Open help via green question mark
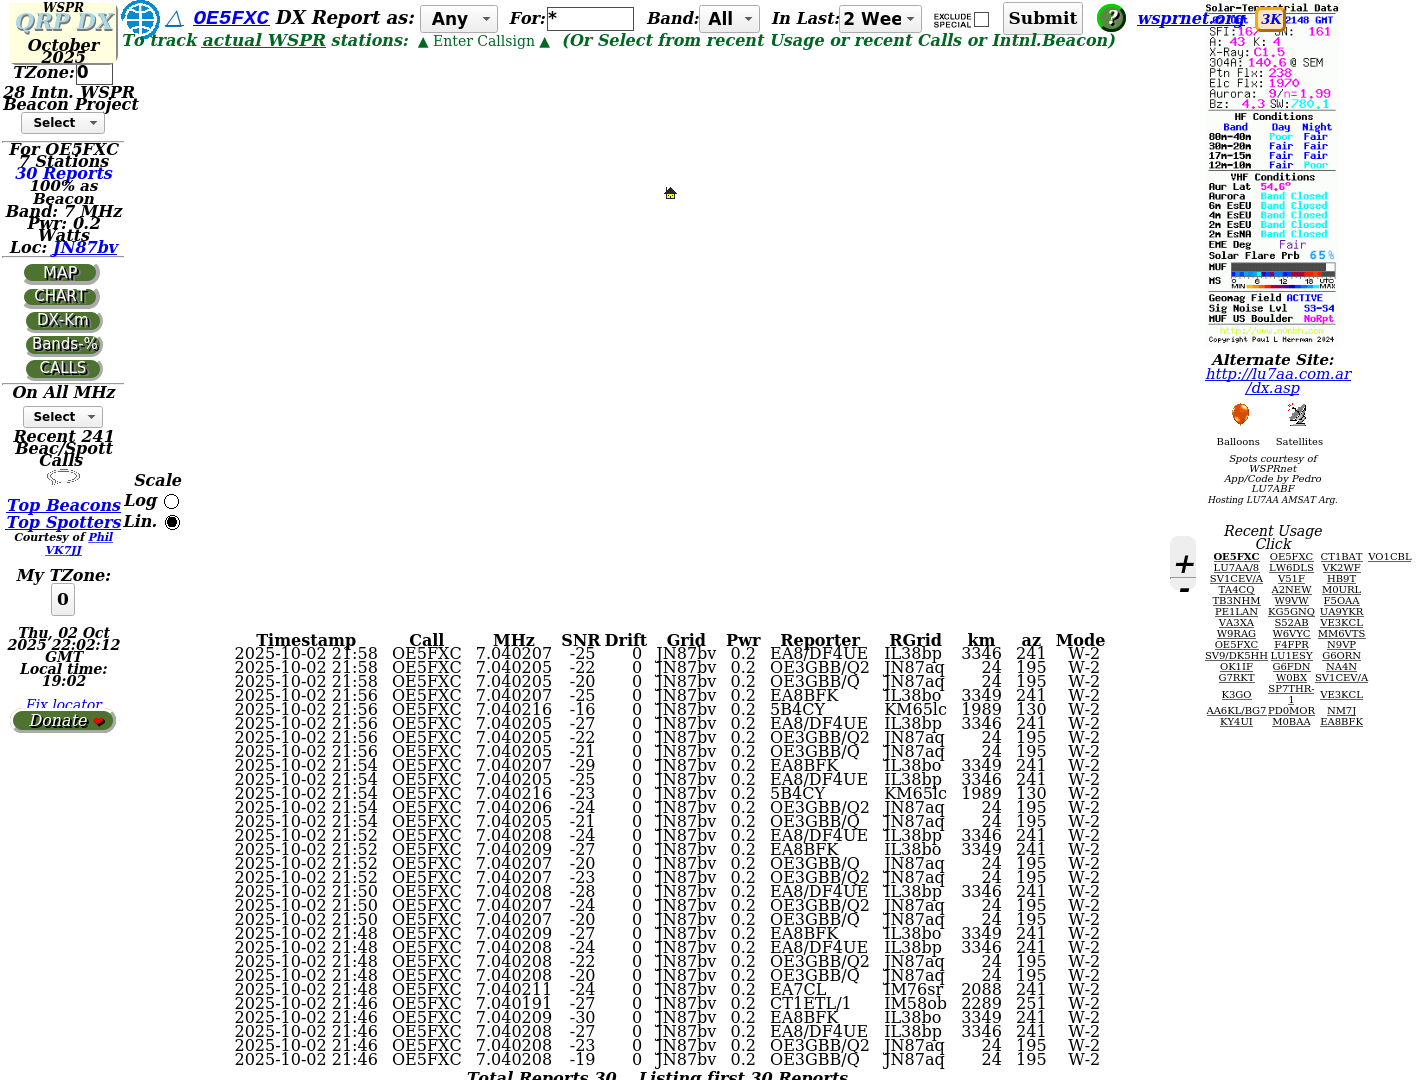The image size is (1416, 1080). click(x=1111, y=18)
